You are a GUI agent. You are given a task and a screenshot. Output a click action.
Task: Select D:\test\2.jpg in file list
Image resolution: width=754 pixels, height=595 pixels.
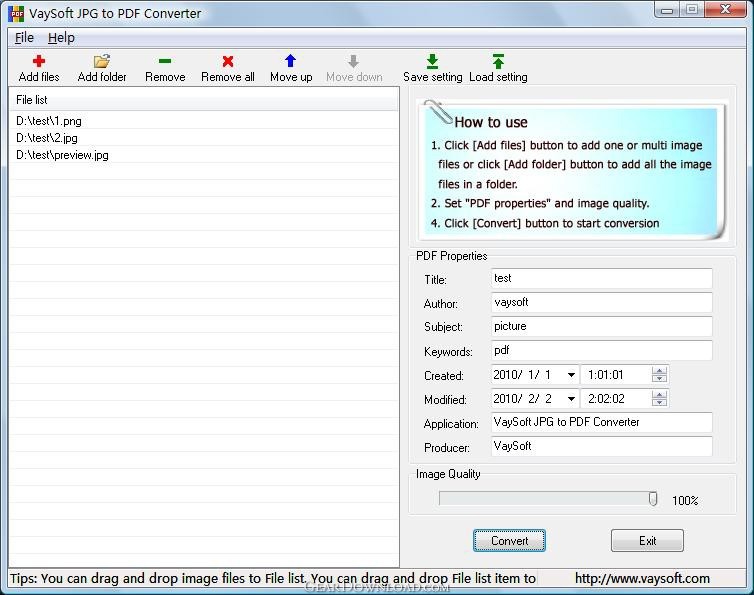pos(47,138)
